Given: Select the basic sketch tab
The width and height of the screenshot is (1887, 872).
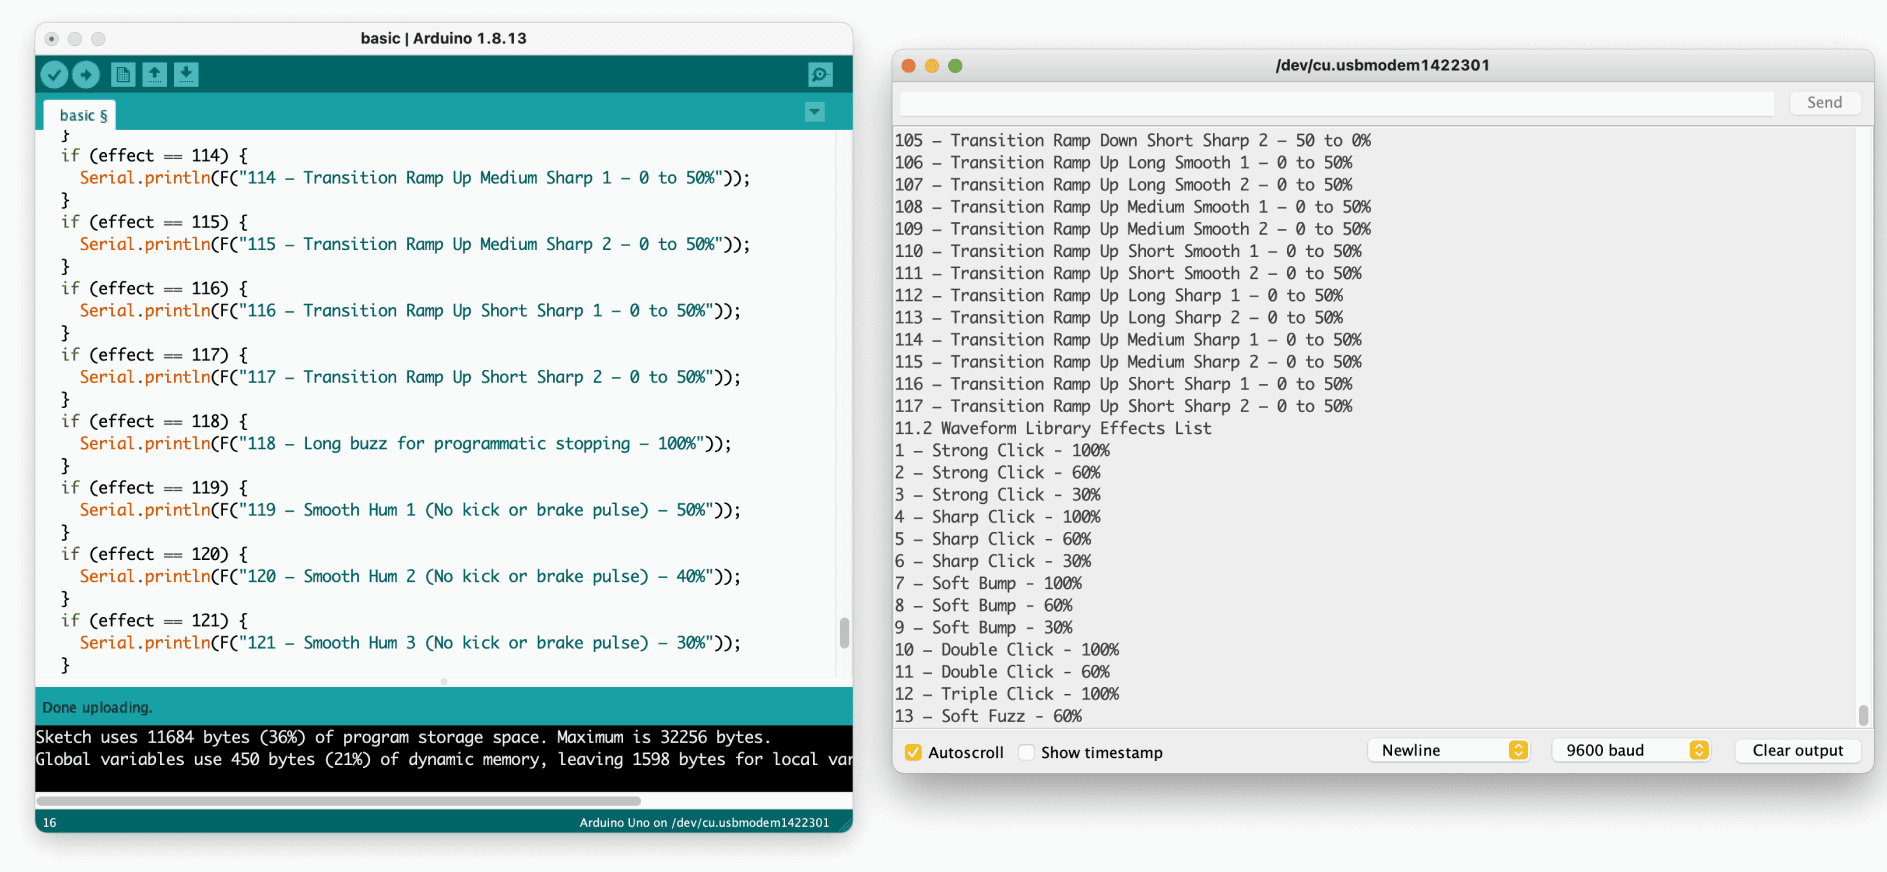Looking at the screenshot, I should pos(82,116).
